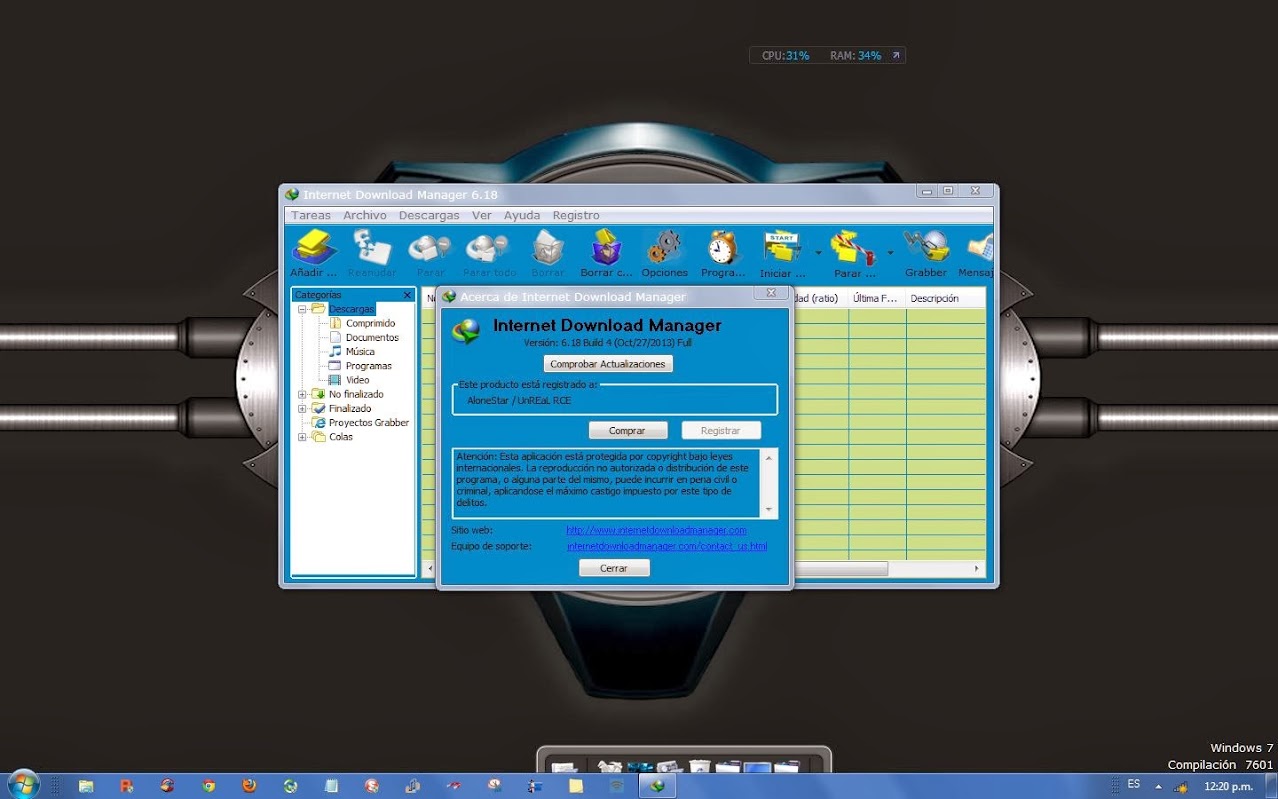Open the Ayuda menu
Screen dimensions: 1278x799
[522, 215]
